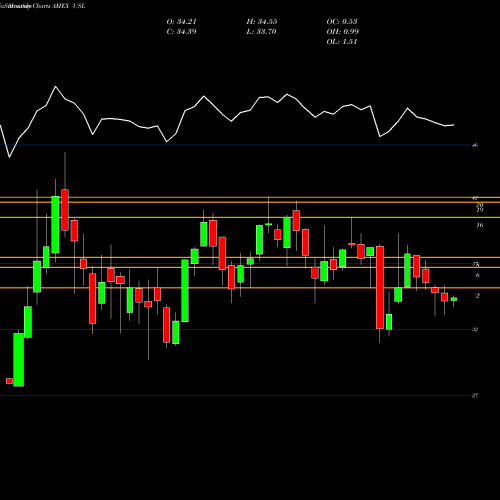Click the endpoint of the white indicator line
Viewport: 500px width, 500px height.
[x=454, y=125]
